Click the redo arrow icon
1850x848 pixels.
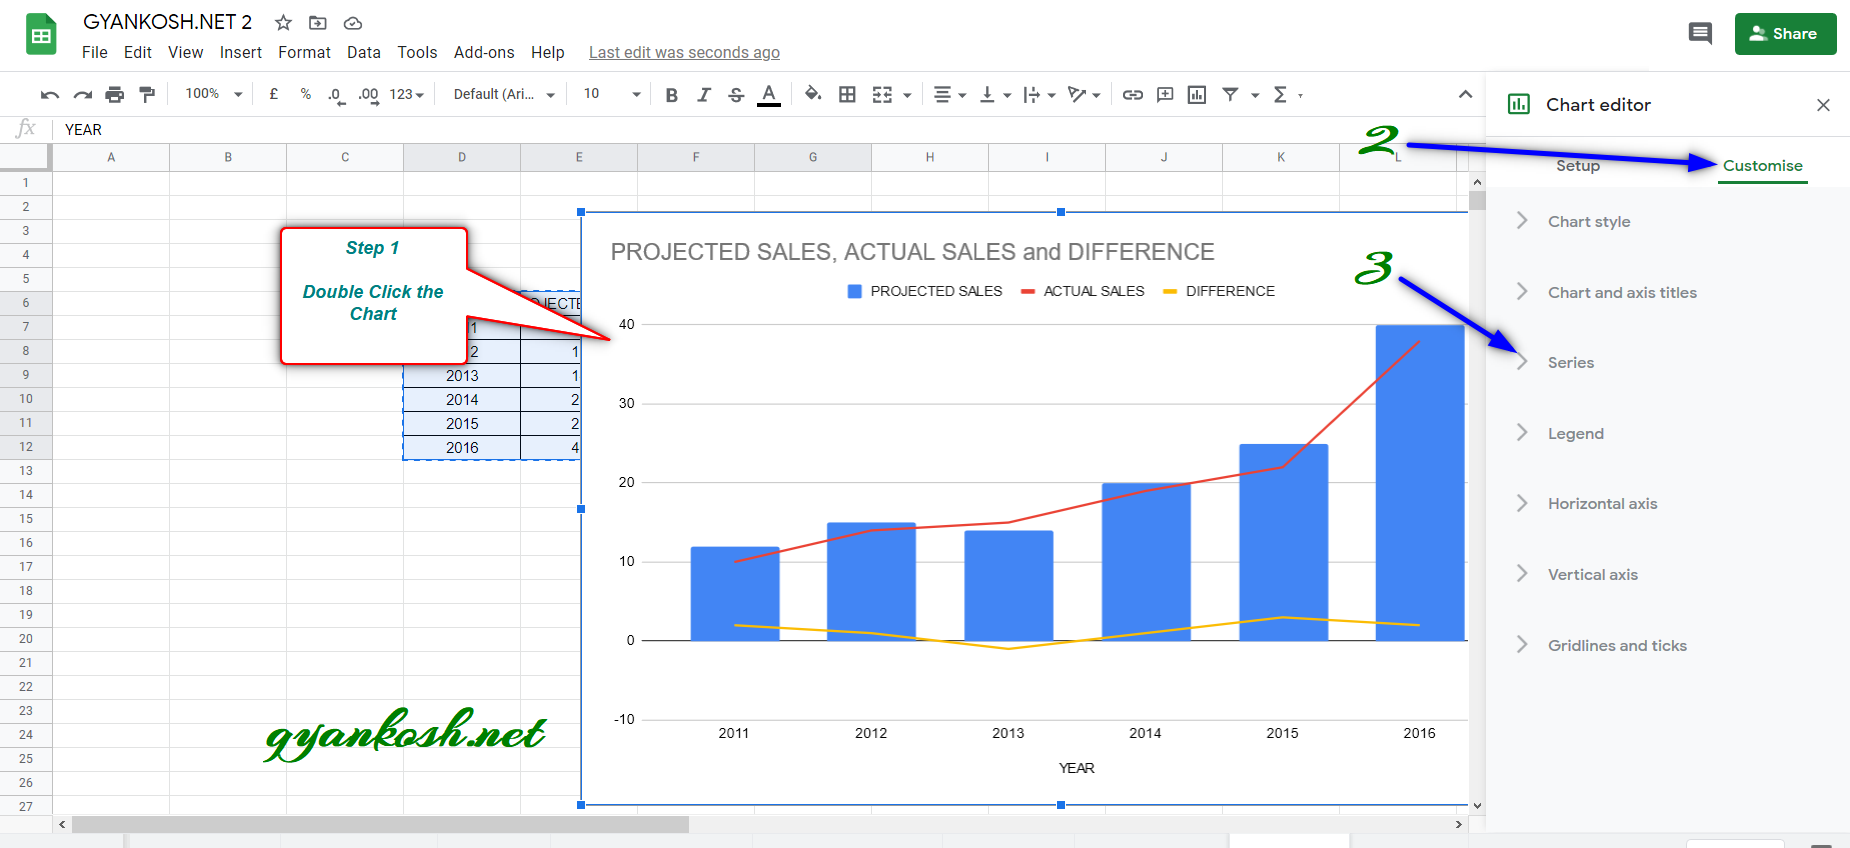(83, 95)
